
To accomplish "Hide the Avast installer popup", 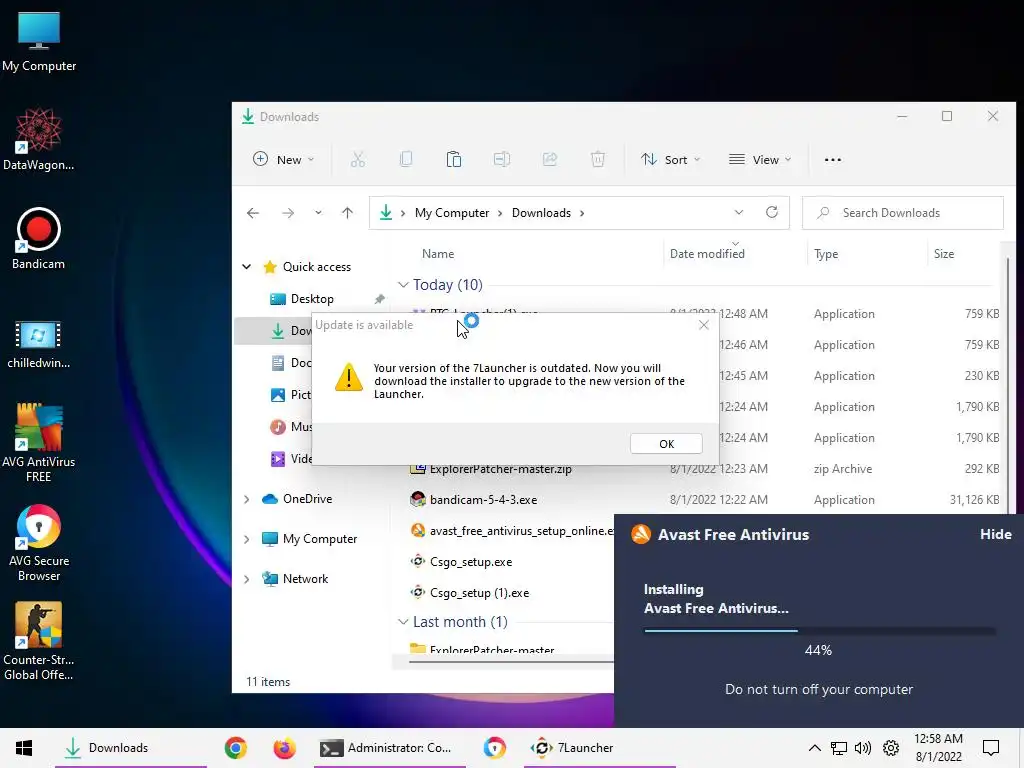I will [x=995, y=534].
